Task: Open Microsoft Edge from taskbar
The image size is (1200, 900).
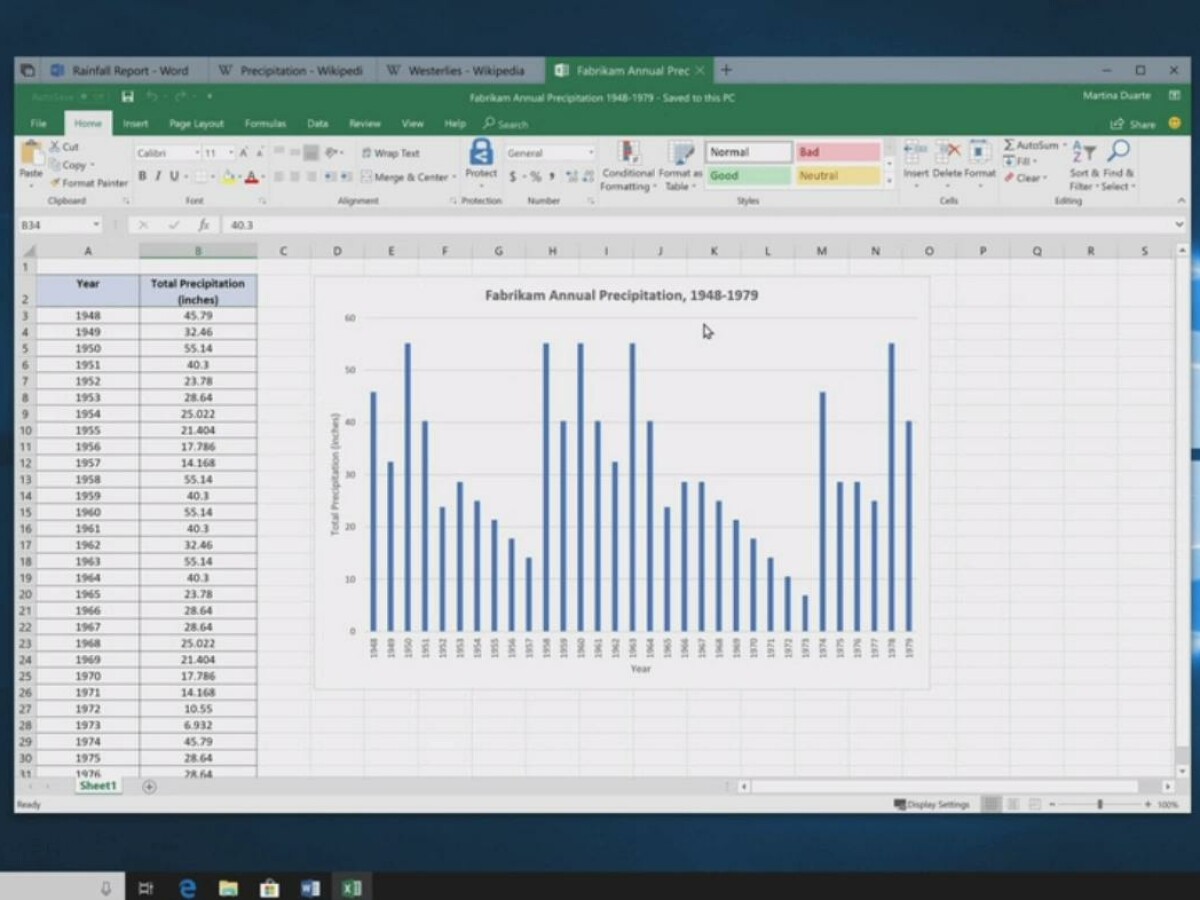Action: [187, 888]
